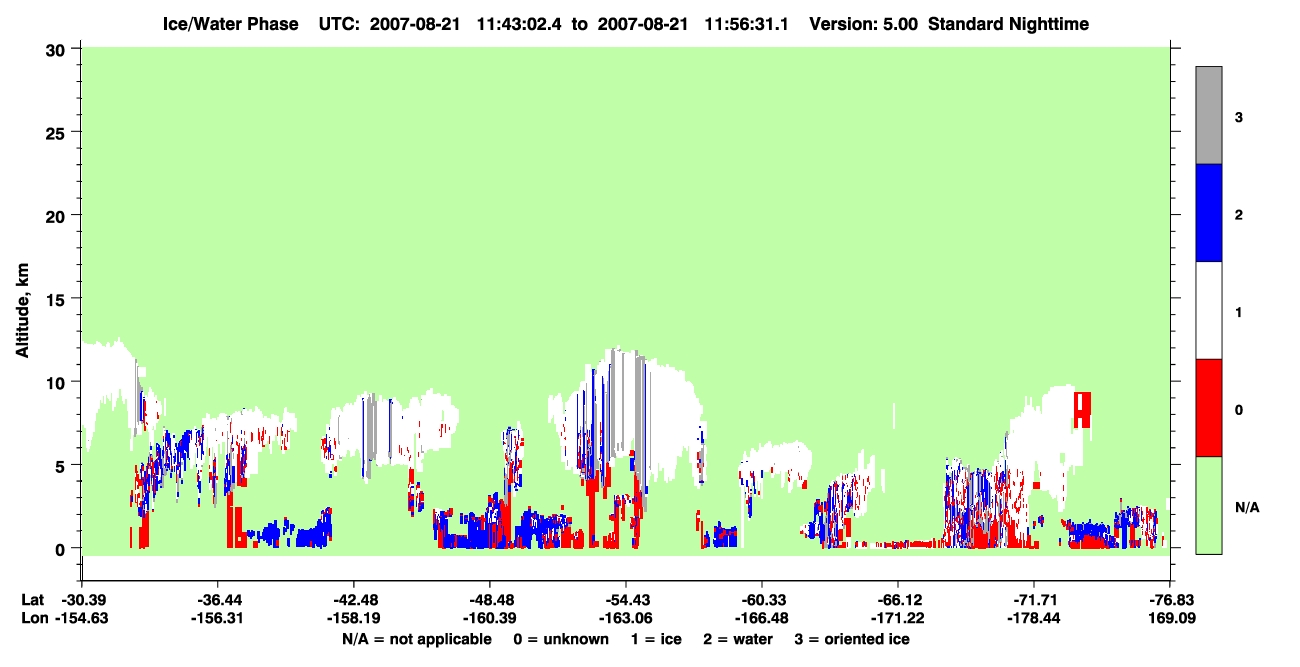Screen dimensions: 1300x667
Task: Click the '2 = water' legend text
Action: [738, 639]
